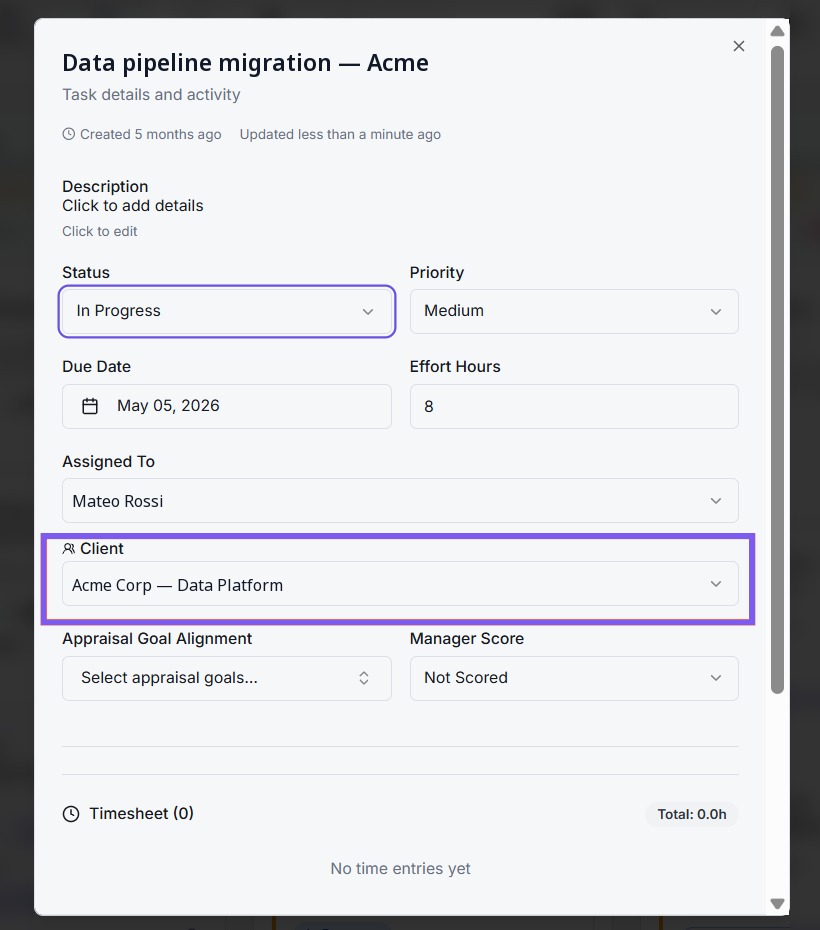
Task: Click the scrollbar down arrow
Action: (777, 903)
